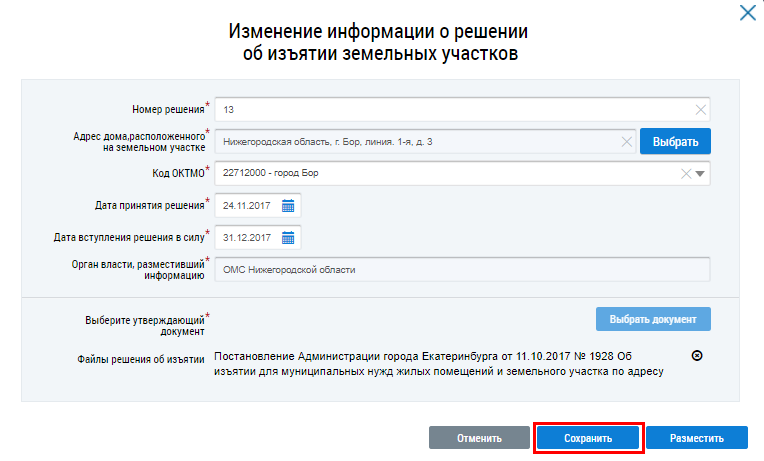Click the Отменить button

point(479,438)
